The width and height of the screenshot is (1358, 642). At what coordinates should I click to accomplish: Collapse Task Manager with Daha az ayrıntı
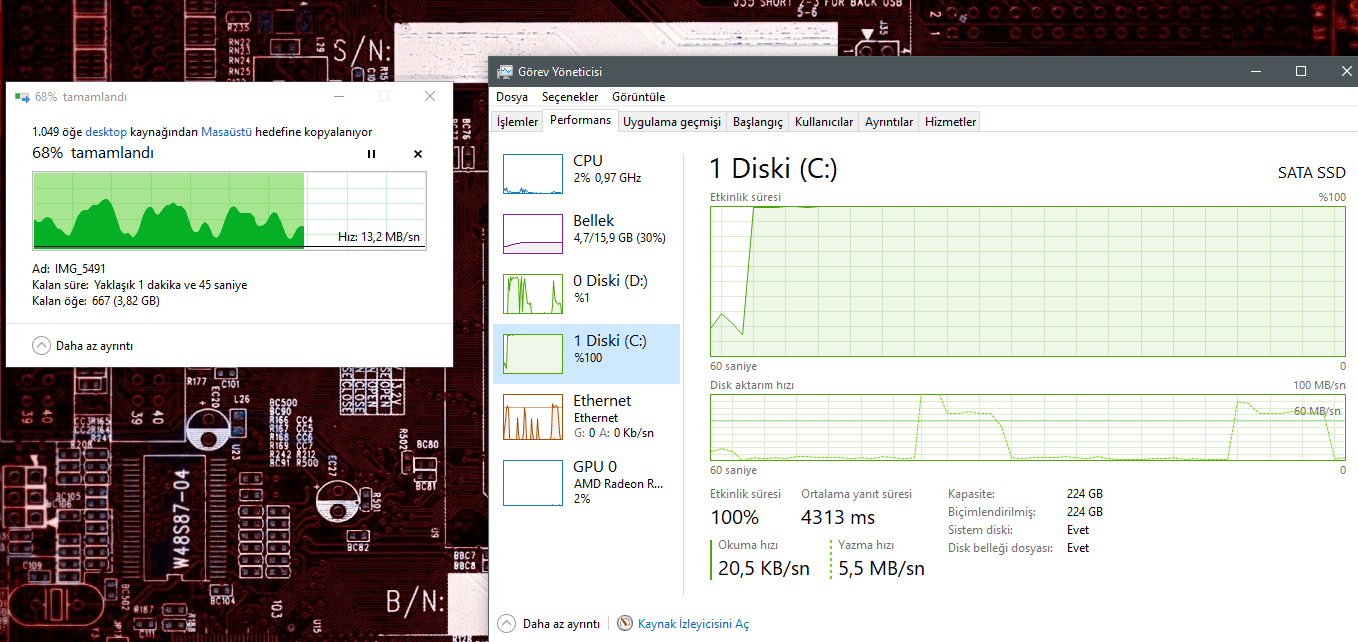[549, 623]
